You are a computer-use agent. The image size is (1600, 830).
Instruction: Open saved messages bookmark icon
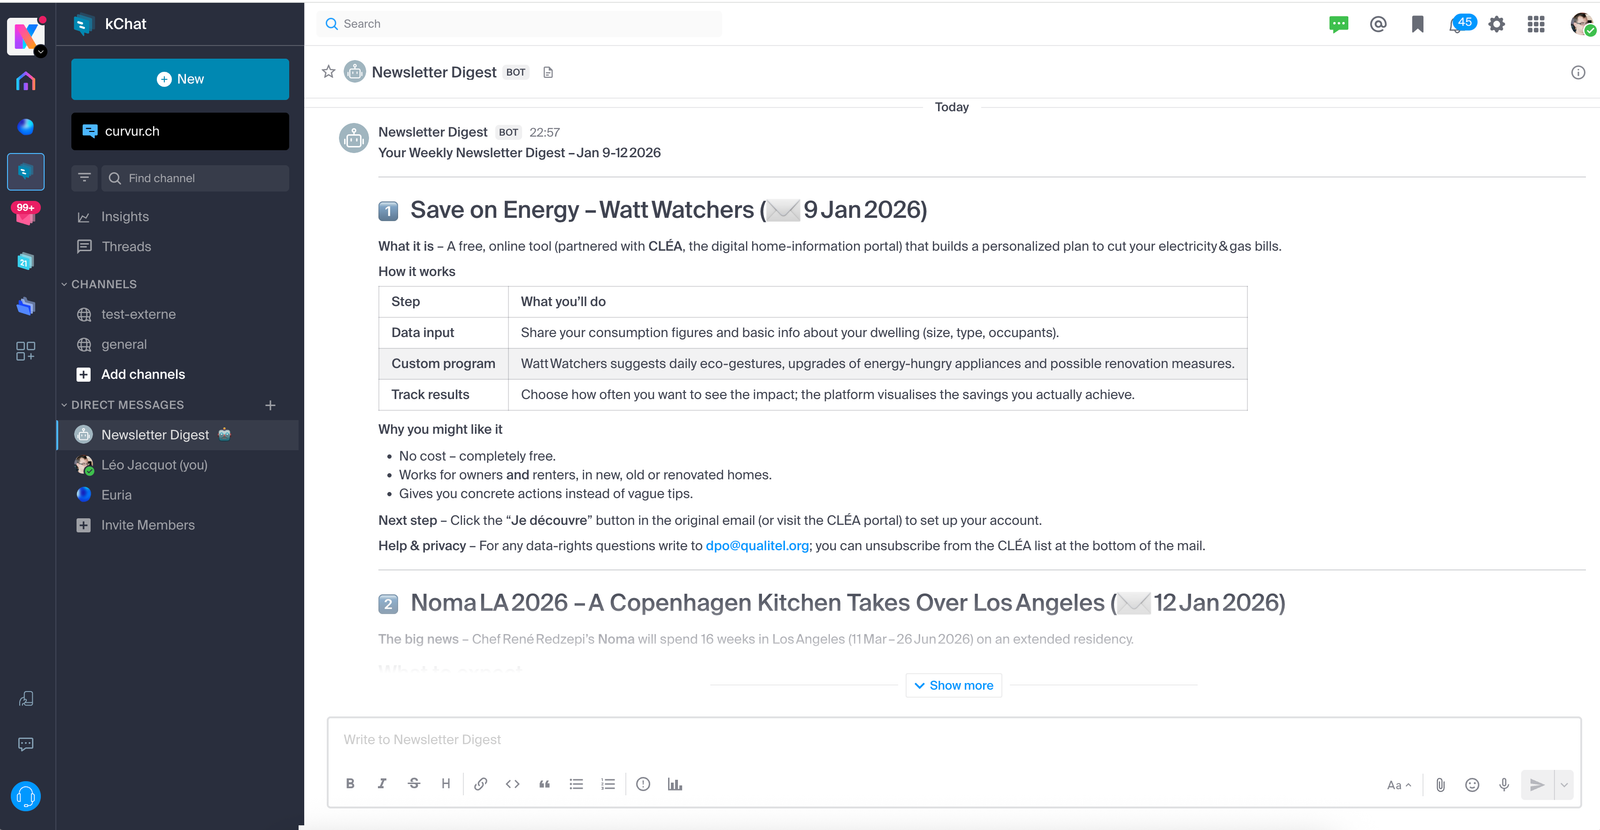tap(1417, 24)
